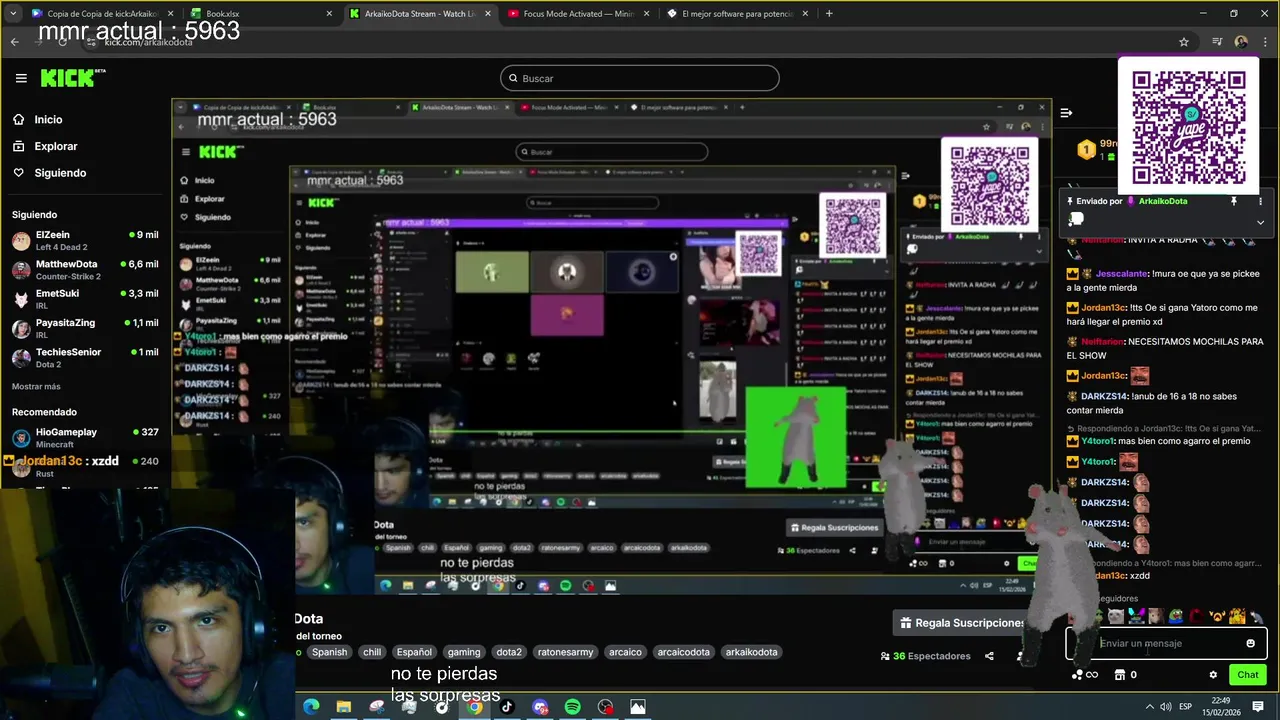Open the Chrome profile avatar

click(1241, 42)
